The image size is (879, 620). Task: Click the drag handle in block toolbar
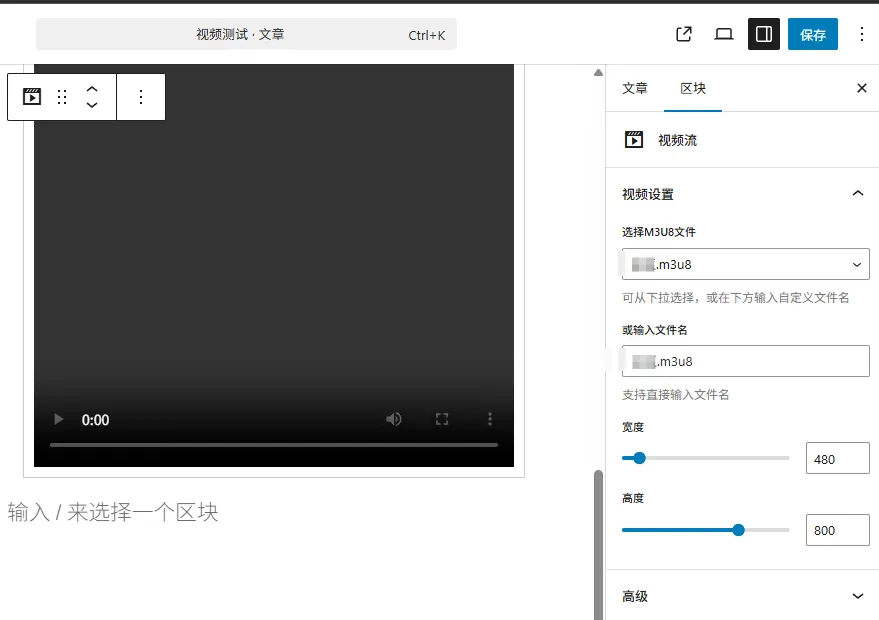tap(62, 97)
